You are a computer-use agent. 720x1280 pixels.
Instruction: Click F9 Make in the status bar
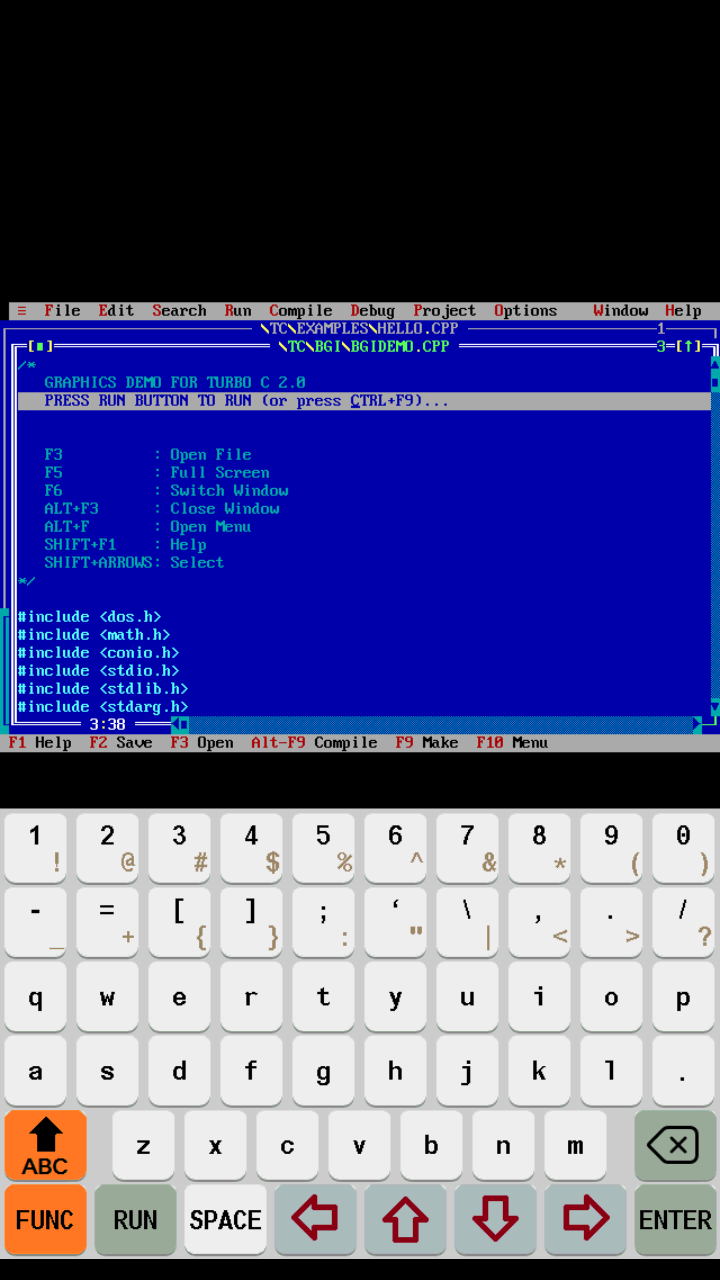pos(426,743)
